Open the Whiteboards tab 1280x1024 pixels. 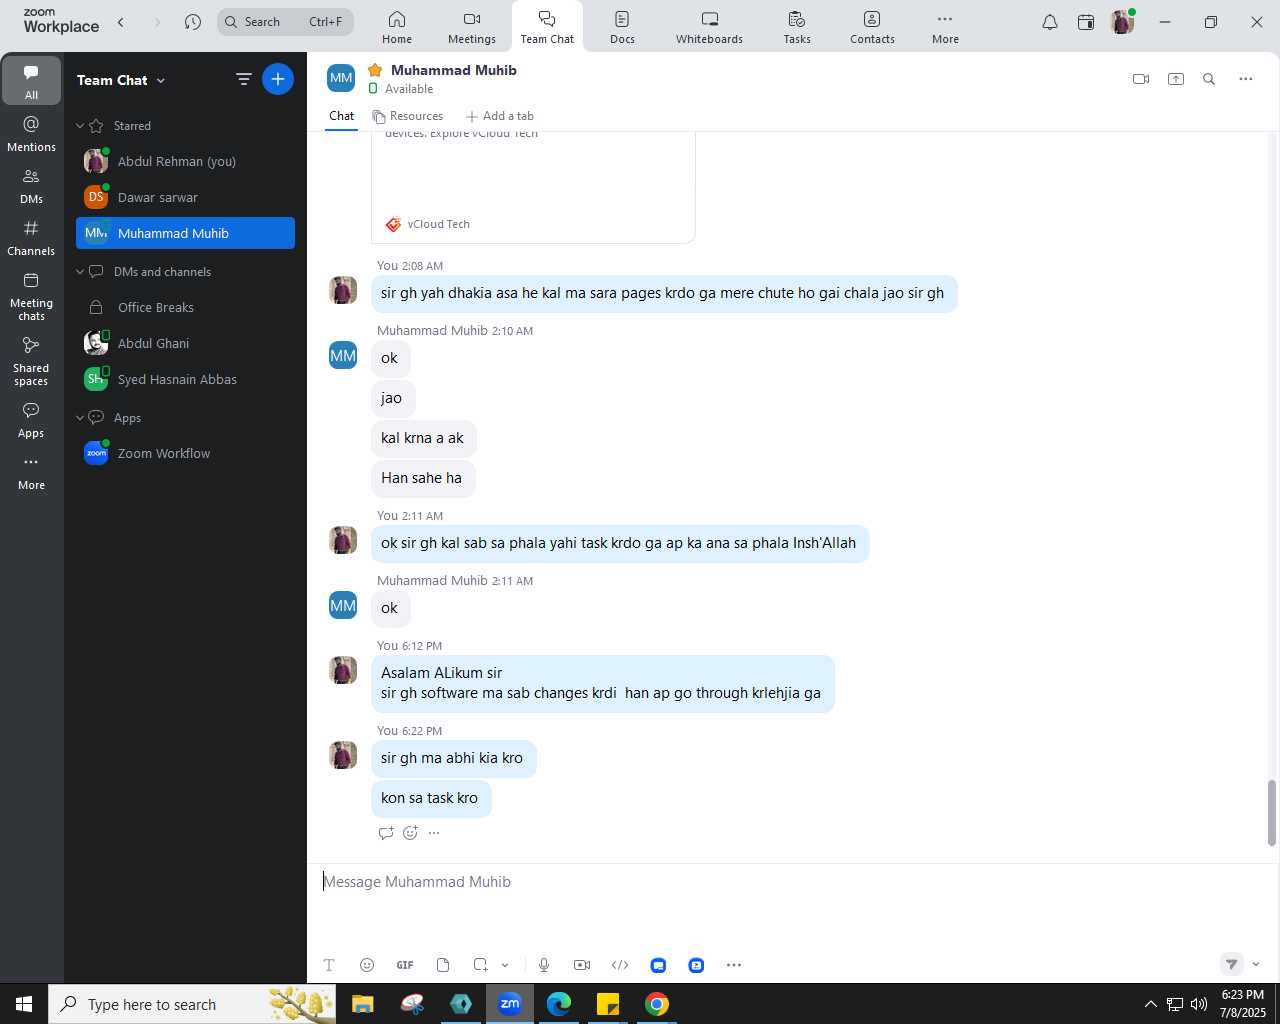click(x=709, y=27)
